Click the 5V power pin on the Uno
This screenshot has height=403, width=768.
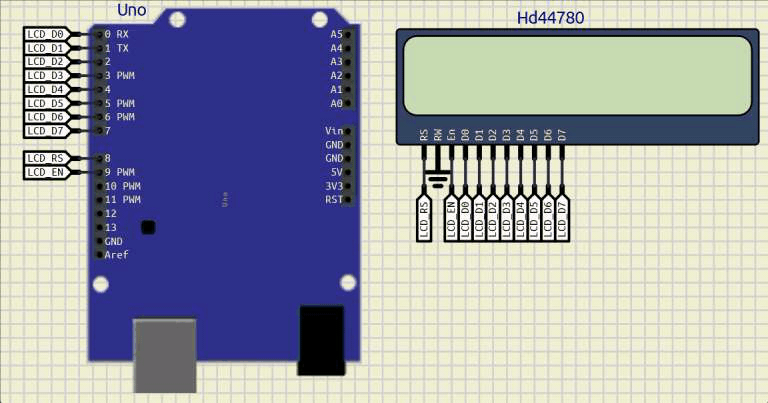click(347, 172)
